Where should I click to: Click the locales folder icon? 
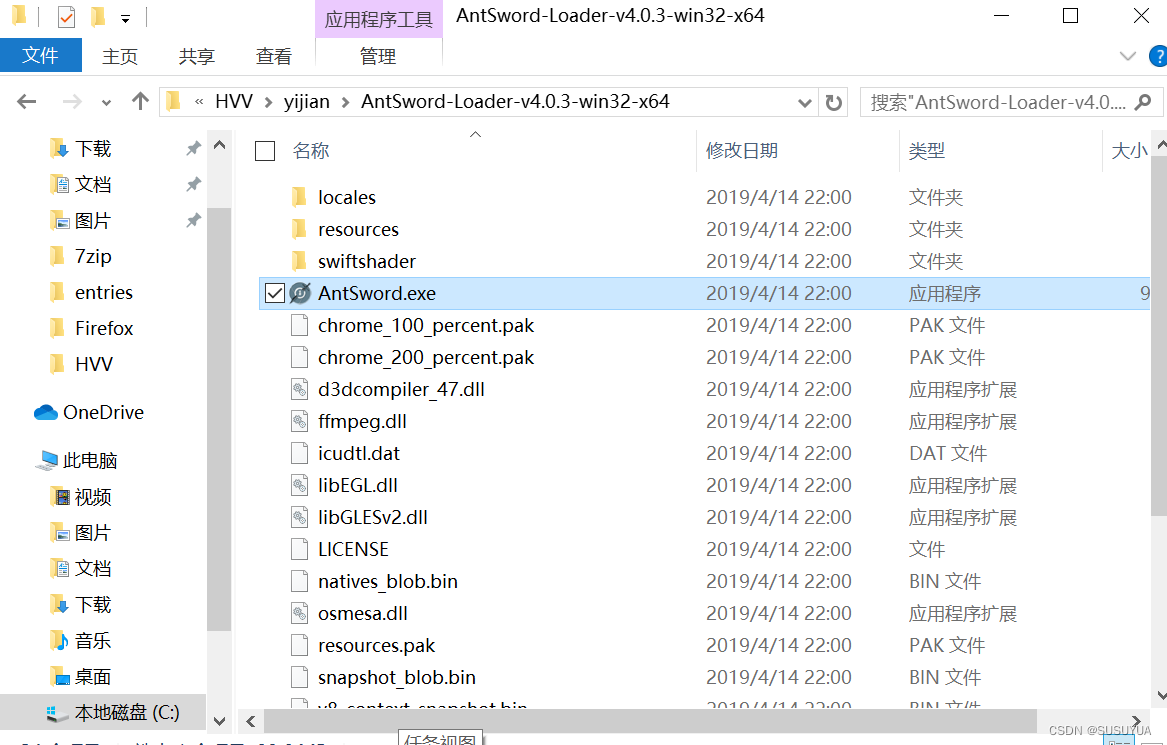pyautogui.click(x=299, y=197)
